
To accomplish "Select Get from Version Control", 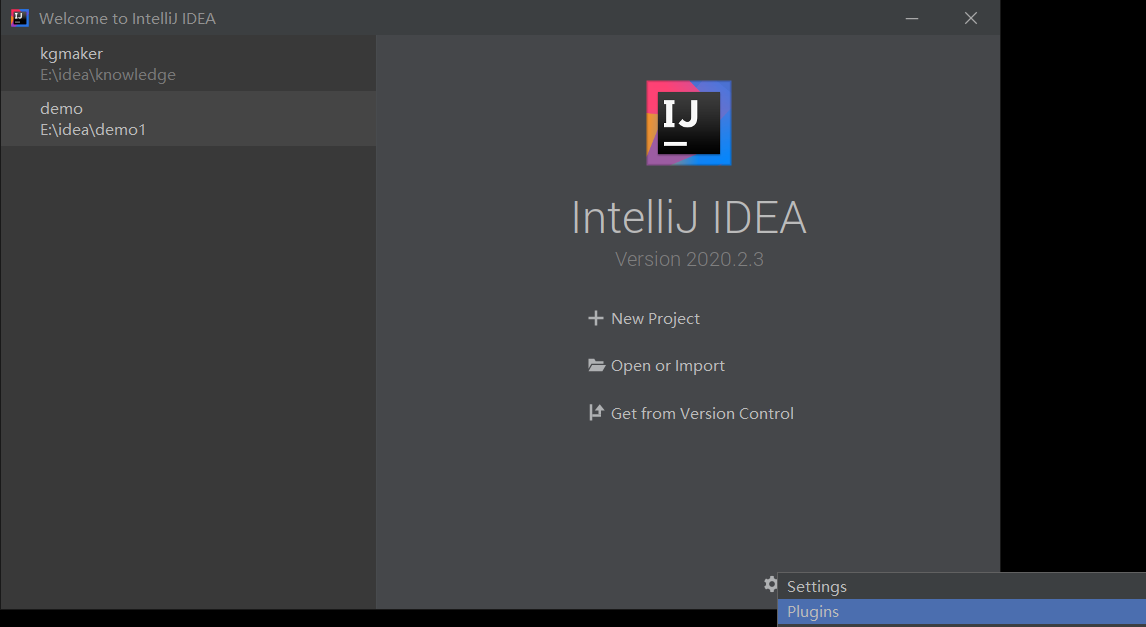I will pyautogui.click(x=702, y=414).
